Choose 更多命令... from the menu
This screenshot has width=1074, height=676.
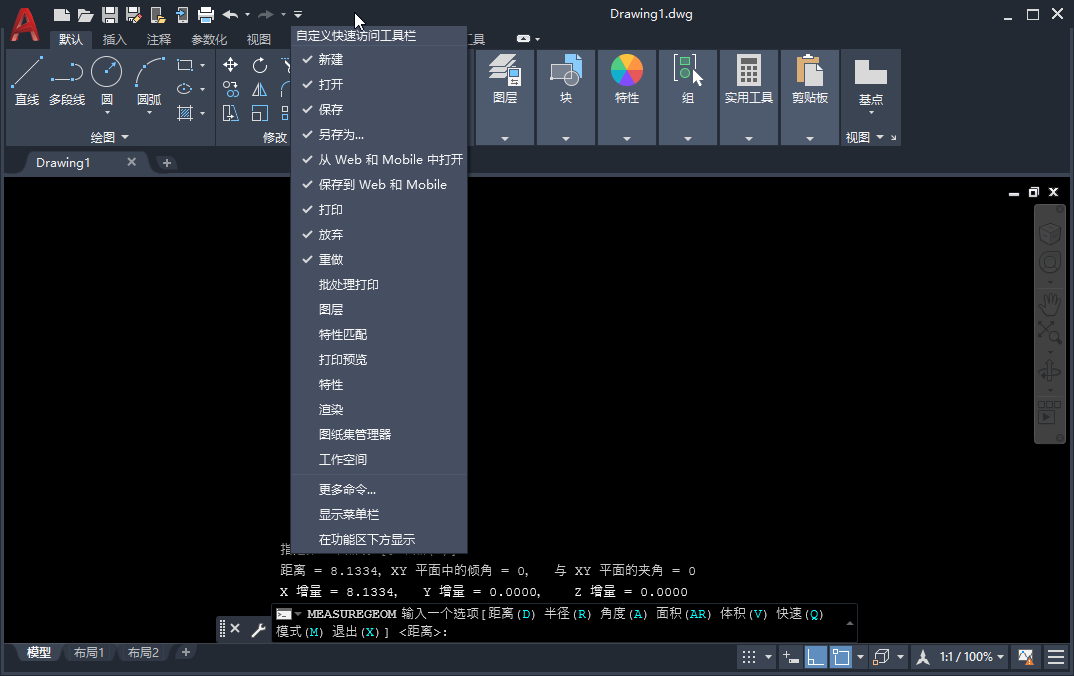pos(347,489)
